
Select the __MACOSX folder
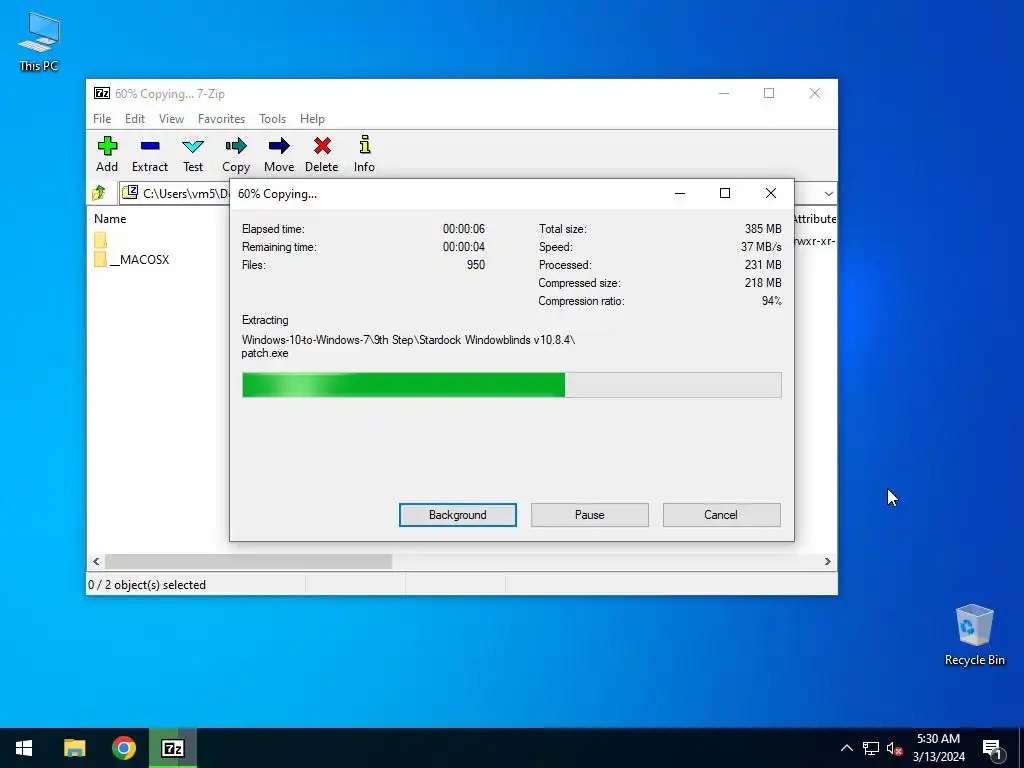click(132, 259)
